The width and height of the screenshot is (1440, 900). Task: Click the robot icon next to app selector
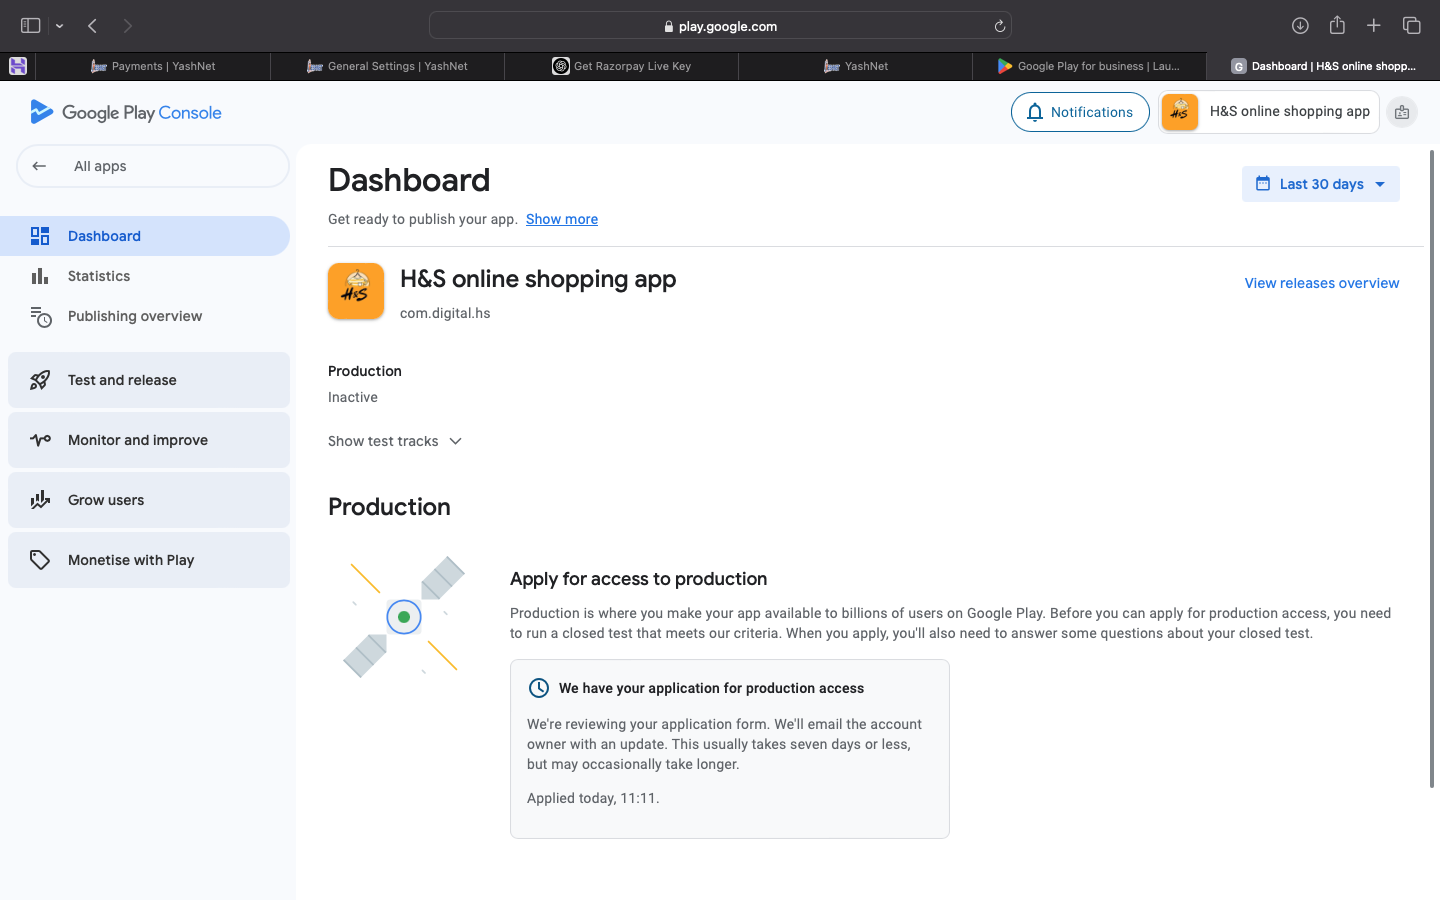click(x=1402, y=112)
